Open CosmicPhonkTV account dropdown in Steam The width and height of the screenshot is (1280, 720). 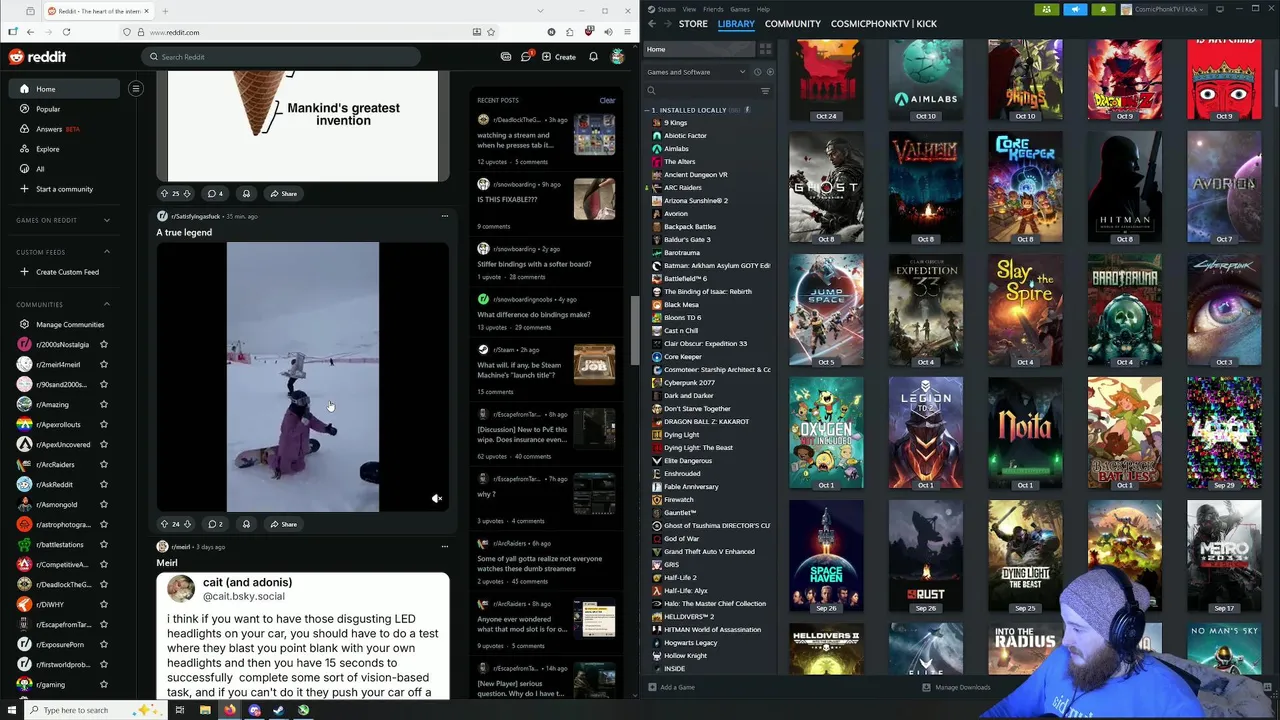point(1165,9)
